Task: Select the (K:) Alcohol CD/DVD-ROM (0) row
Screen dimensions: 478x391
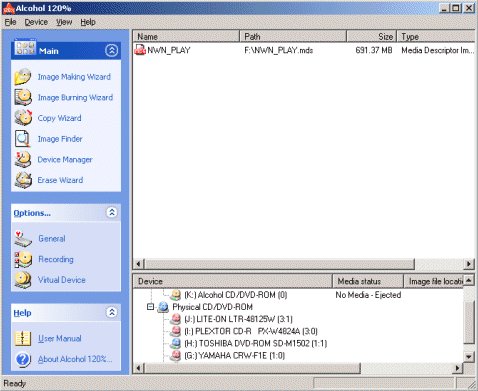Action: (236, 295)
